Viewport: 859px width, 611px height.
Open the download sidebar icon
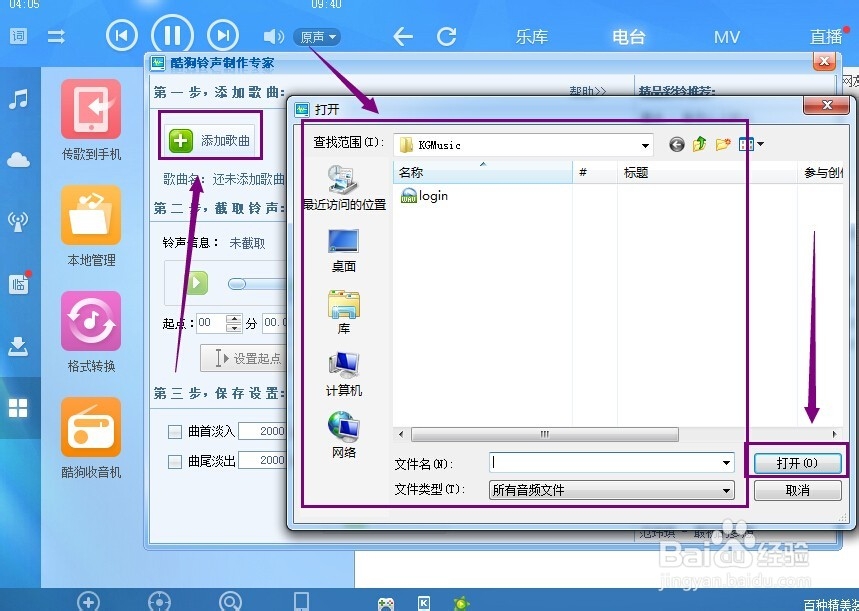(x=18, y=346)
